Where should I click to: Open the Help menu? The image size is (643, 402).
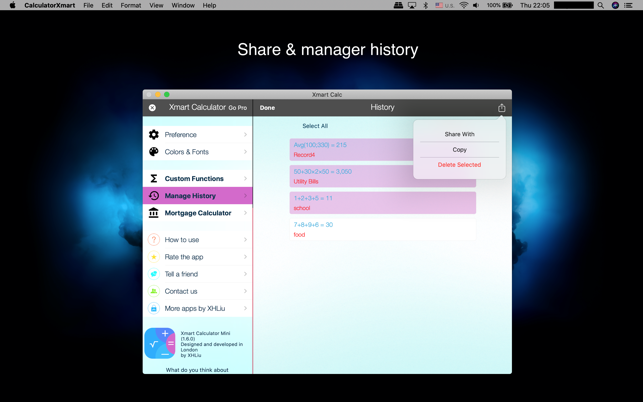click(209, 5)
